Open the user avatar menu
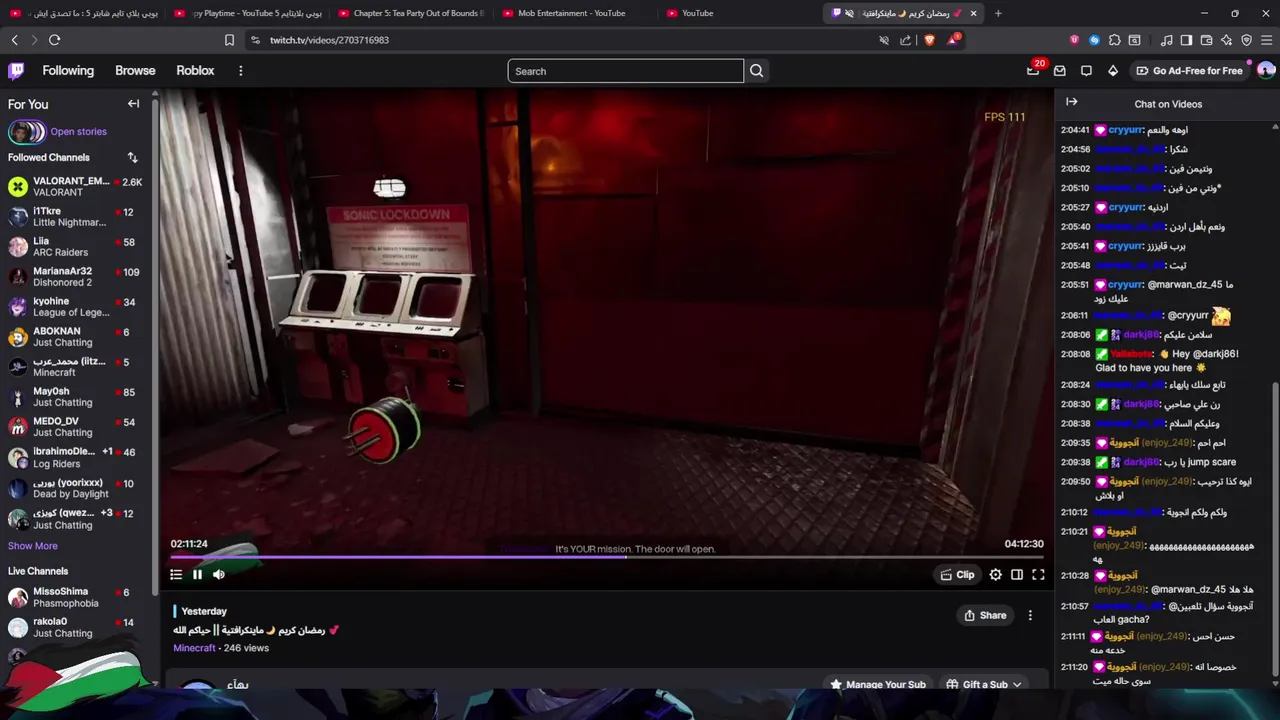This screenshot has width=1280, height=720. point(1266,71)
